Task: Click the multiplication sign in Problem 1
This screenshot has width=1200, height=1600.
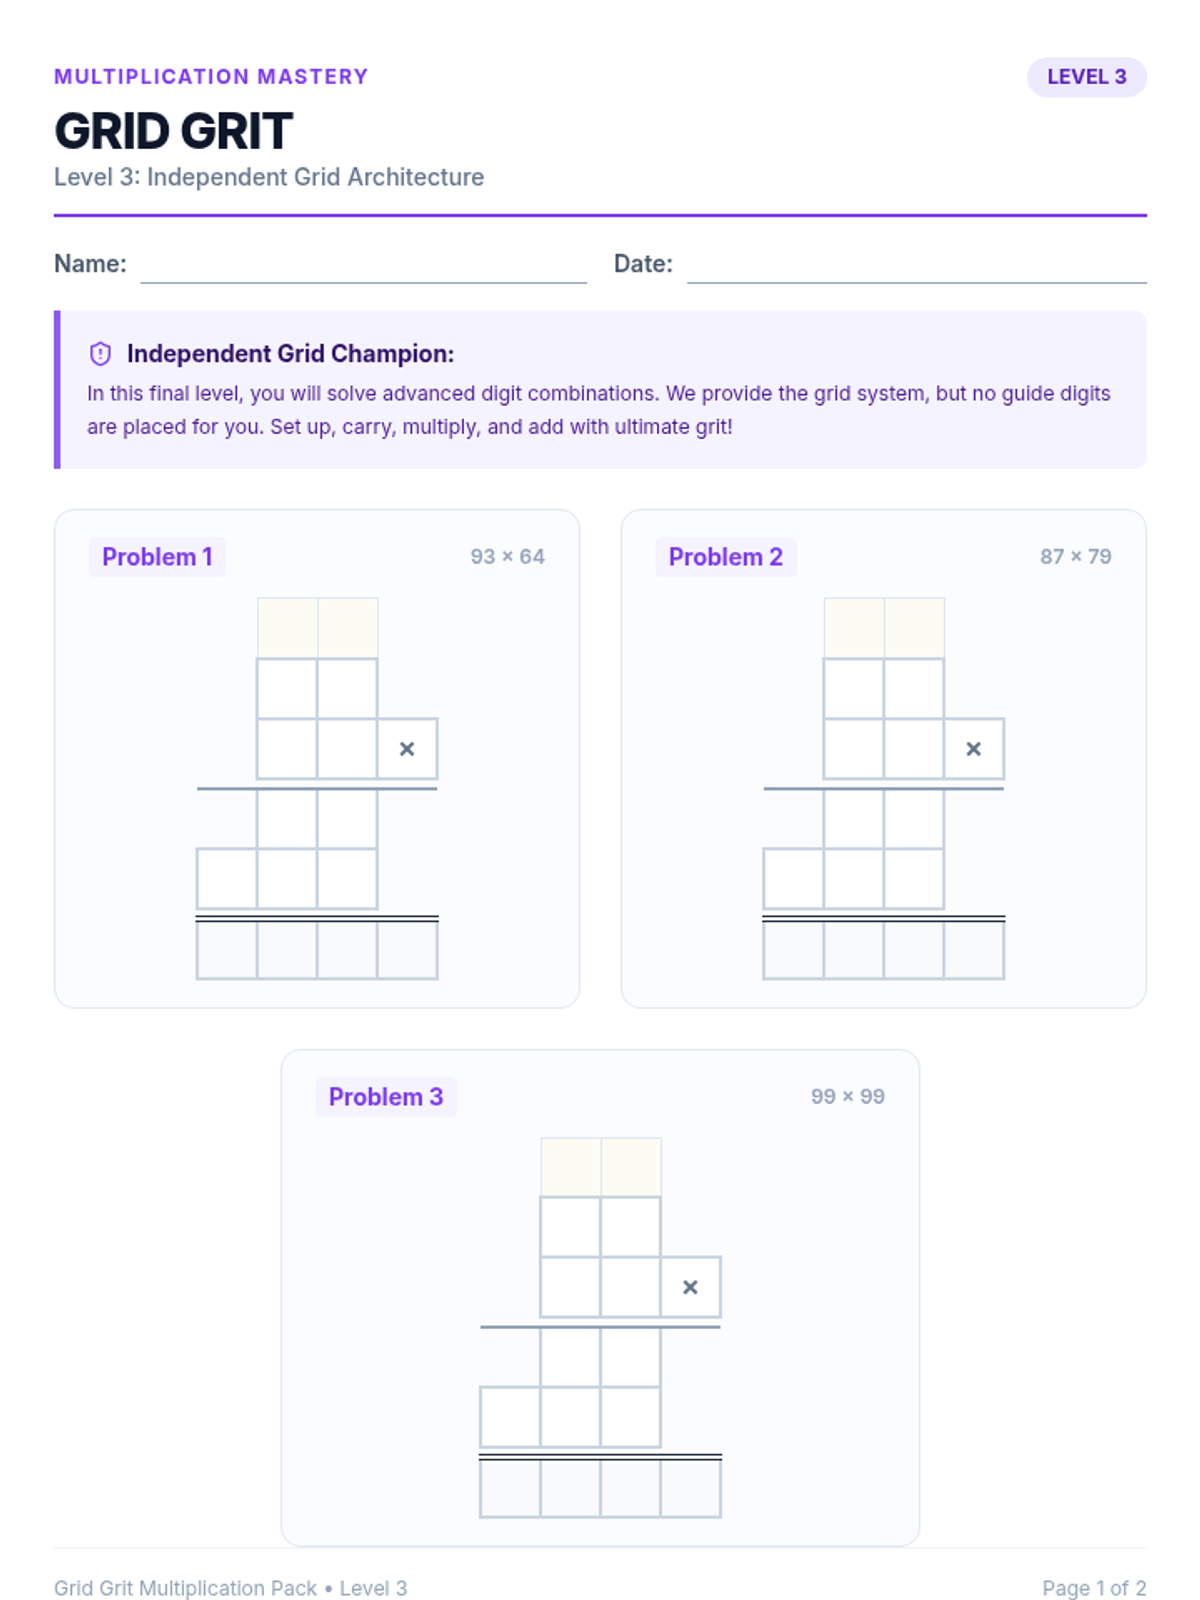Action: pyautogui.click(x=407, y=749)
